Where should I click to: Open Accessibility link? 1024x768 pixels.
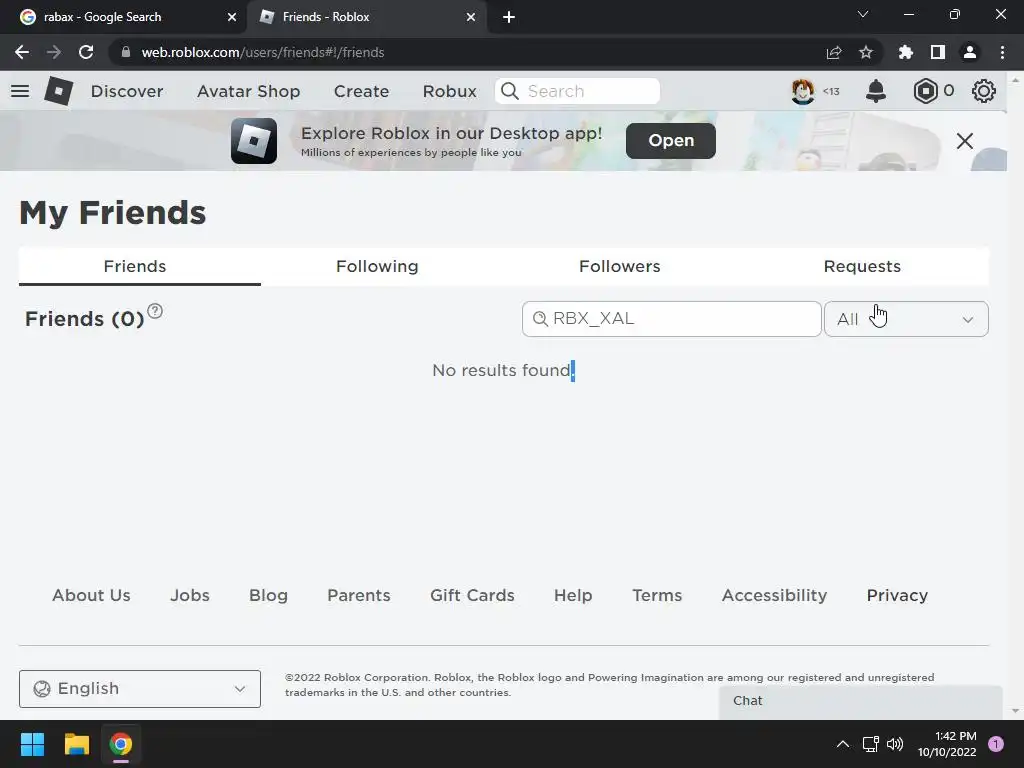[774, 595]
